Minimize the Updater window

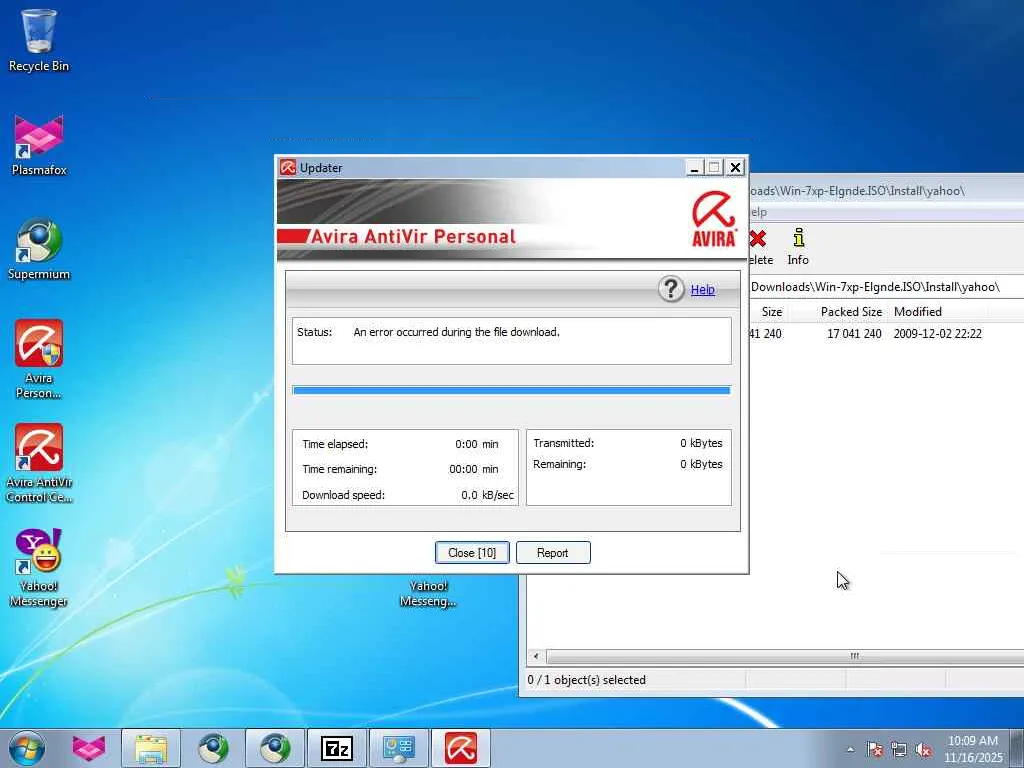point(694,168)
